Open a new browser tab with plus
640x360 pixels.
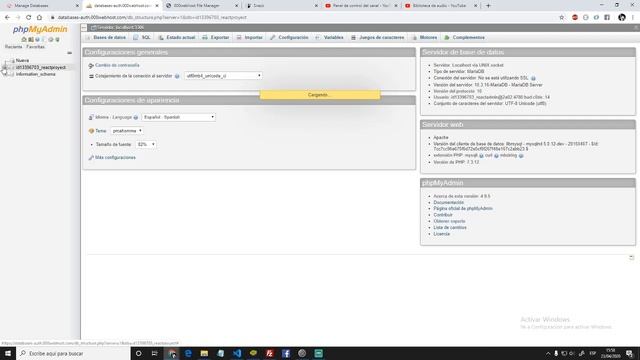pos(488,6)
